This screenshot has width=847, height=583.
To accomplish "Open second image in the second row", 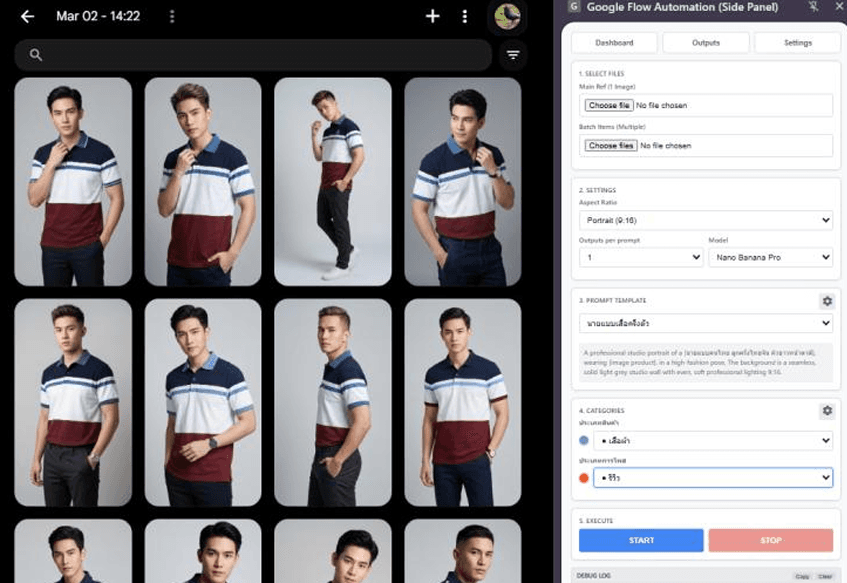I will coord(203,403).
